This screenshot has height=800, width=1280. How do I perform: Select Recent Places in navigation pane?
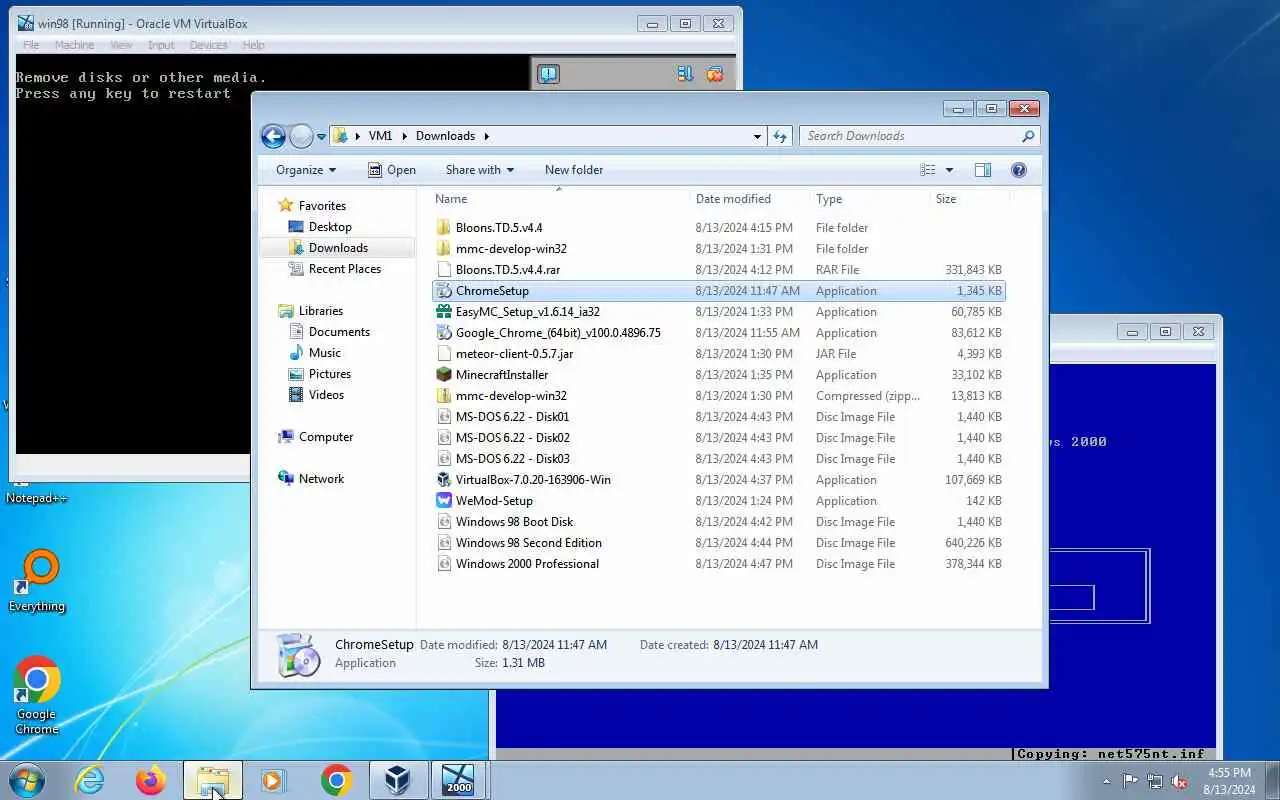click(345, 269)
